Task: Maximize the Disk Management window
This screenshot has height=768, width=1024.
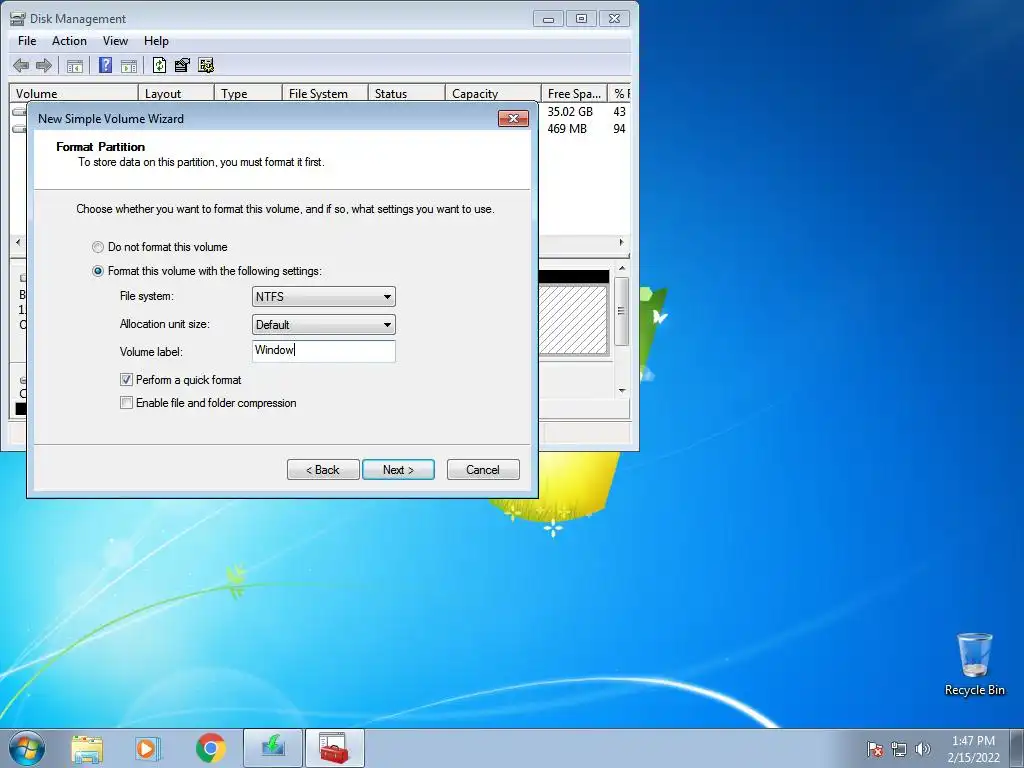Action: [581, 19]
